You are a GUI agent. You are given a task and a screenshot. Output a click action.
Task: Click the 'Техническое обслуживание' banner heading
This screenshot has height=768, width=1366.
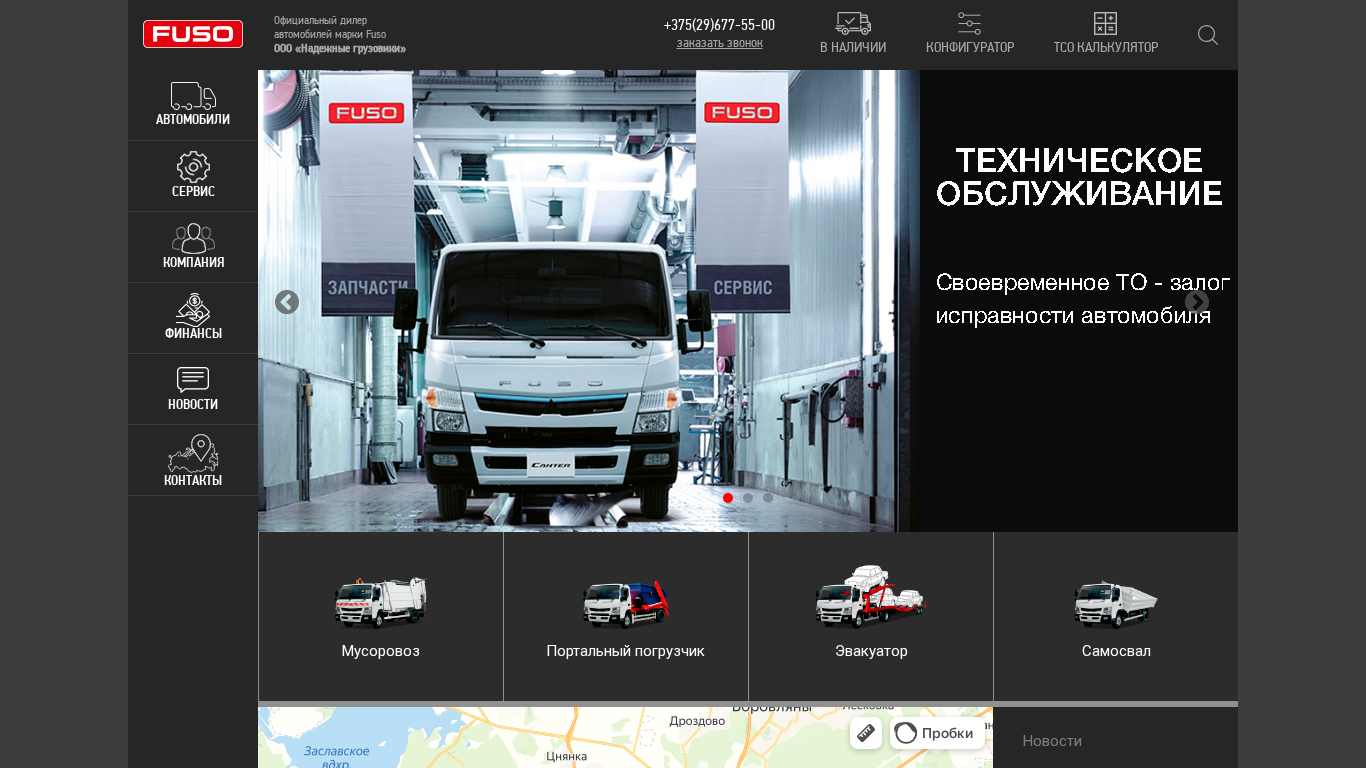[1079, 177]
